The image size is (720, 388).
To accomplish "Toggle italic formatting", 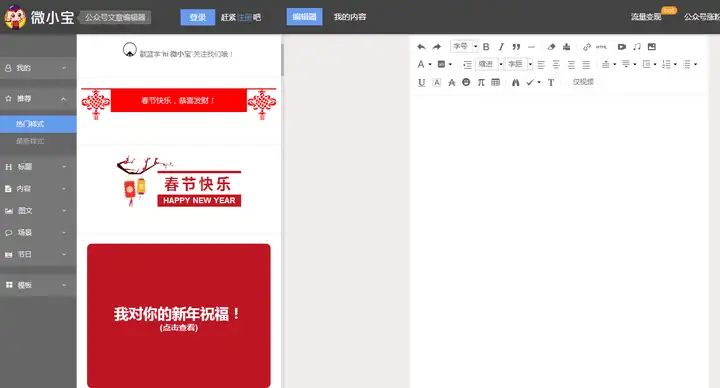I will tap(501, 47).
